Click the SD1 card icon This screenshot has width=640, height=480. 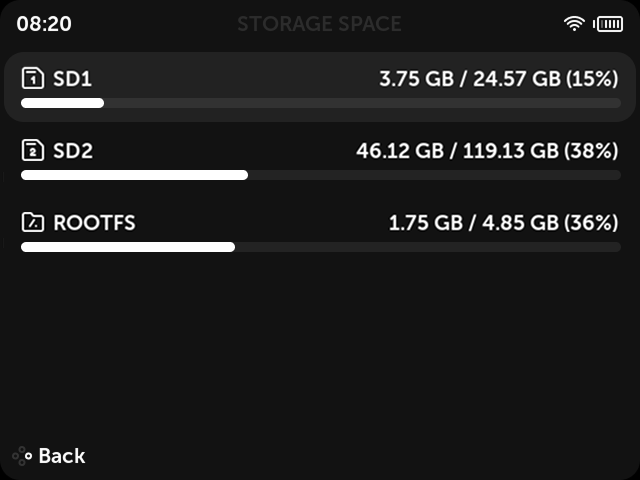coord(33,78)
